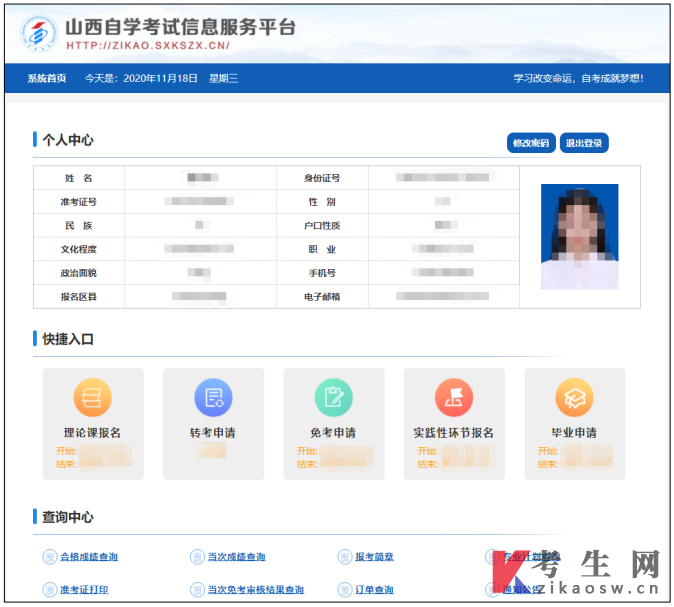Click 准考证号 label cell
The width and height of the screenshot is (674, 607).
coord(79,202)
